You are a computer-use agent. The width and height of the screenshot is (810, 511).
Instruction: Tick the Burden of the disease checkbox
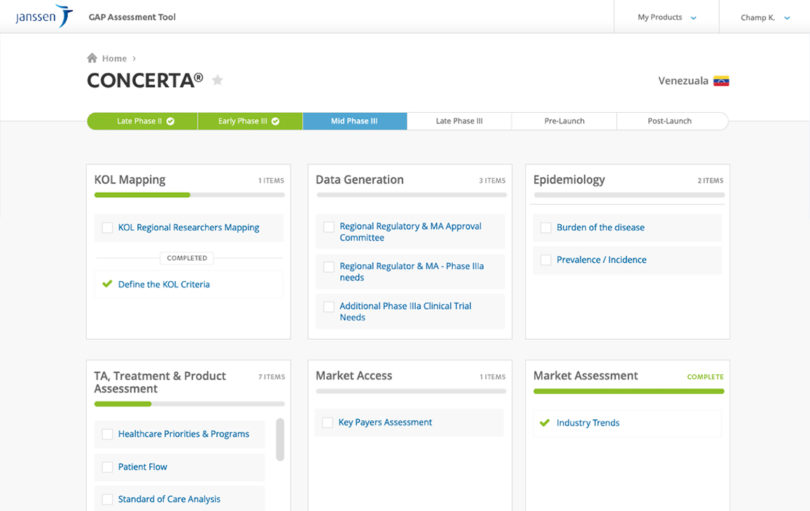[x=546, y=227]
